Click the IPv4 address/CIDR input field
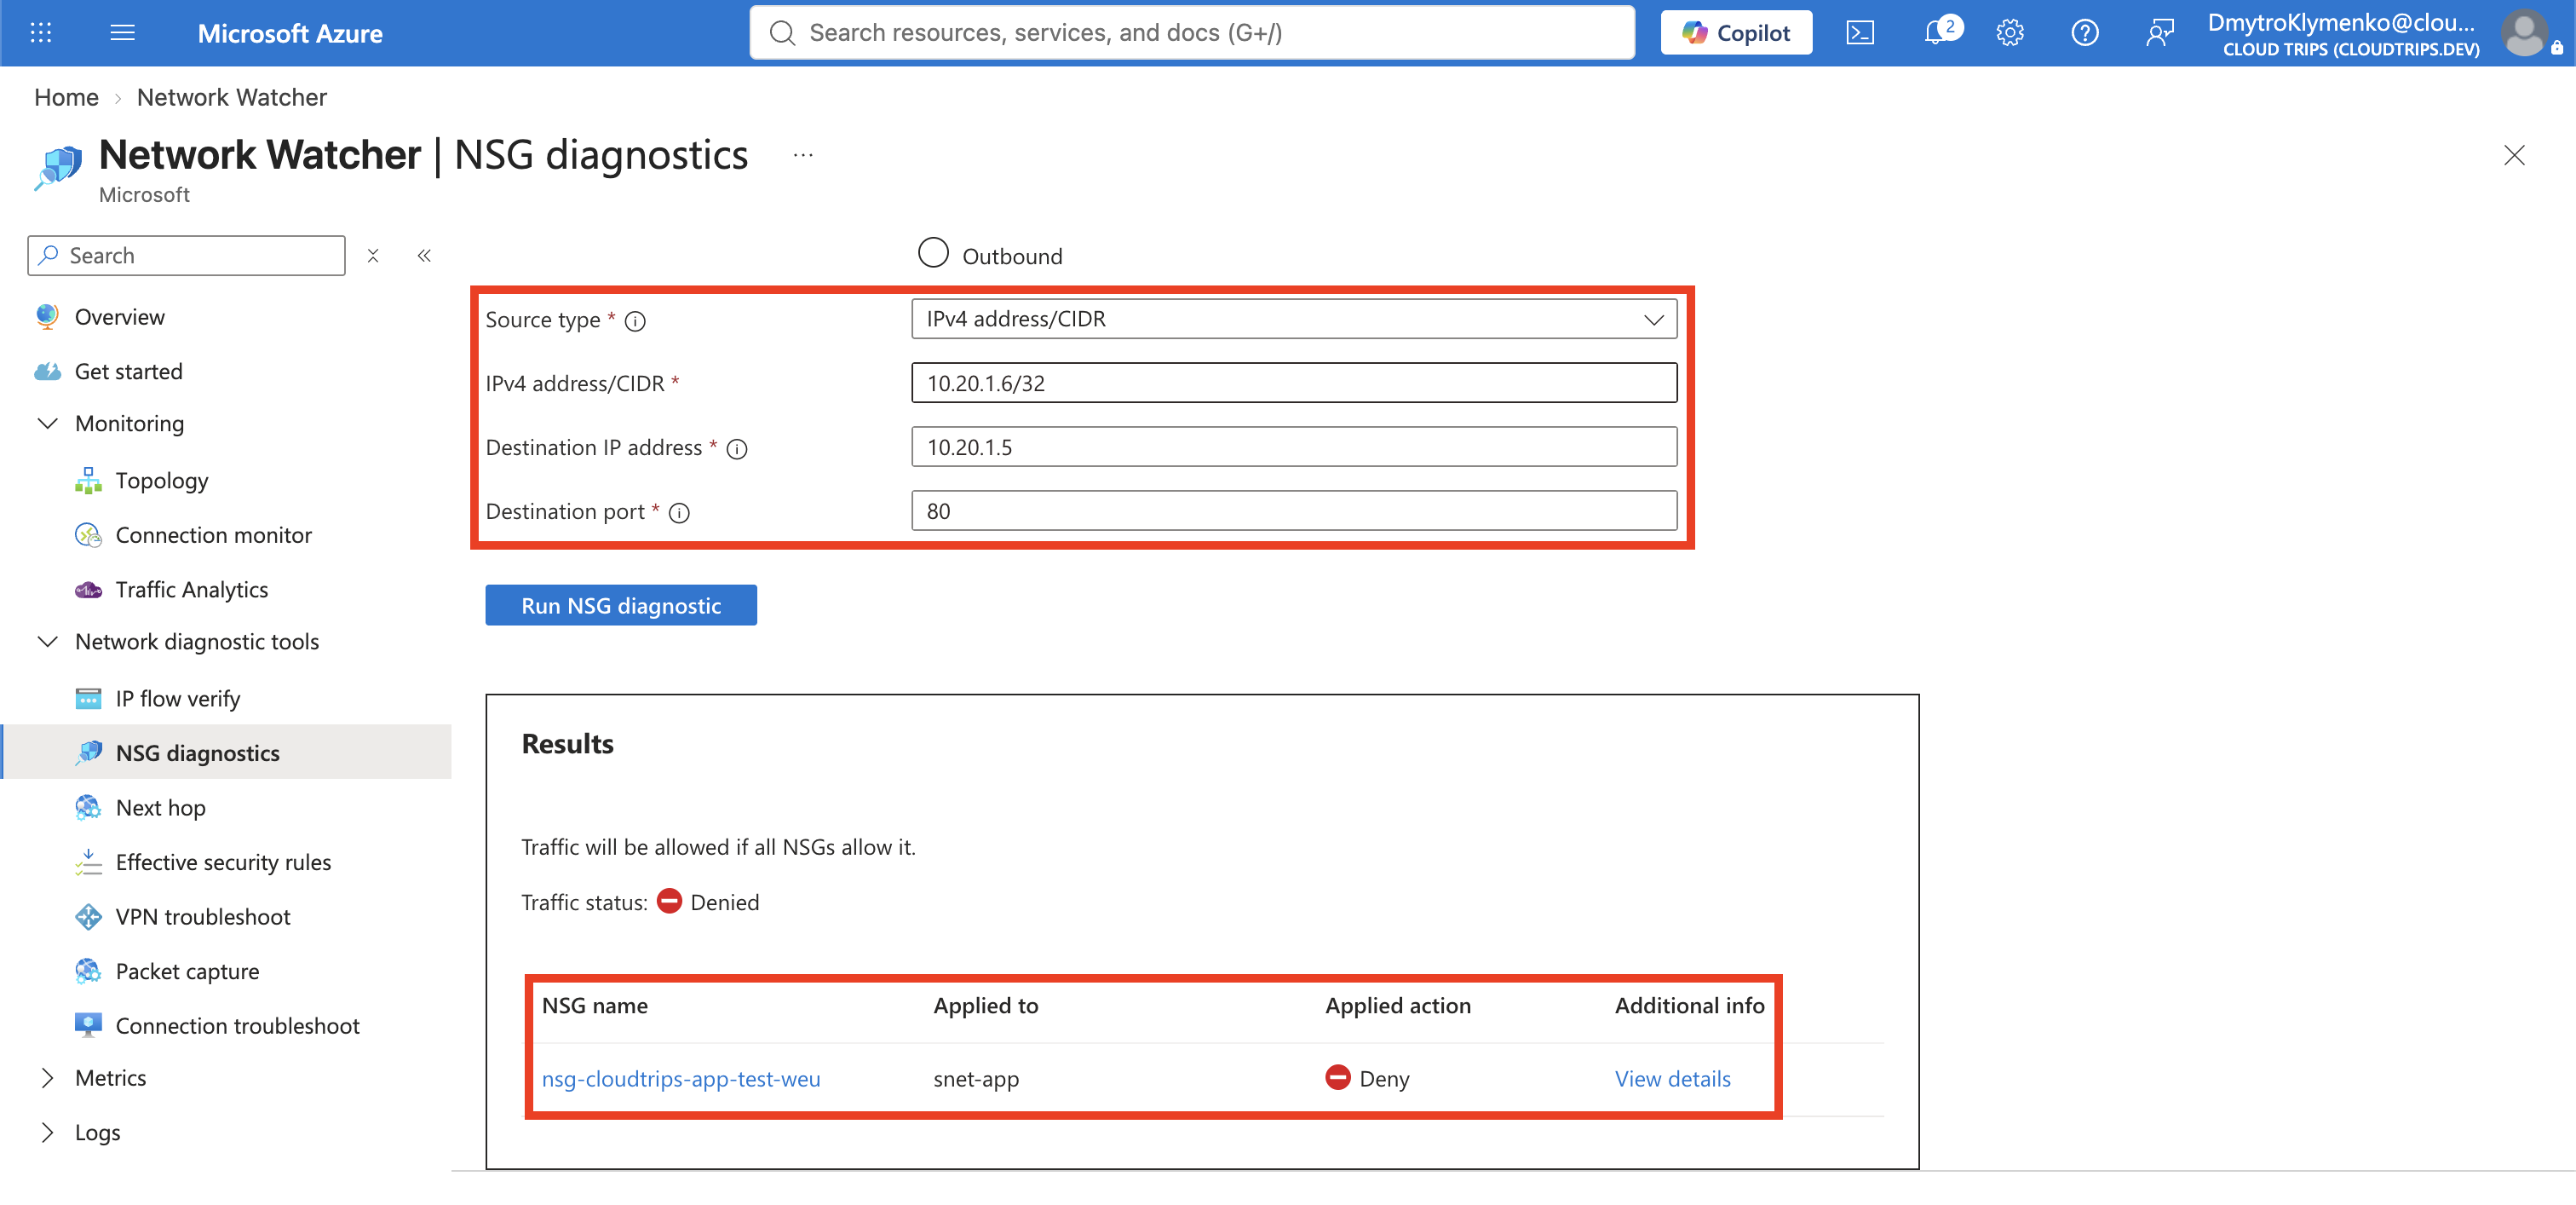 pos(1294,383)
